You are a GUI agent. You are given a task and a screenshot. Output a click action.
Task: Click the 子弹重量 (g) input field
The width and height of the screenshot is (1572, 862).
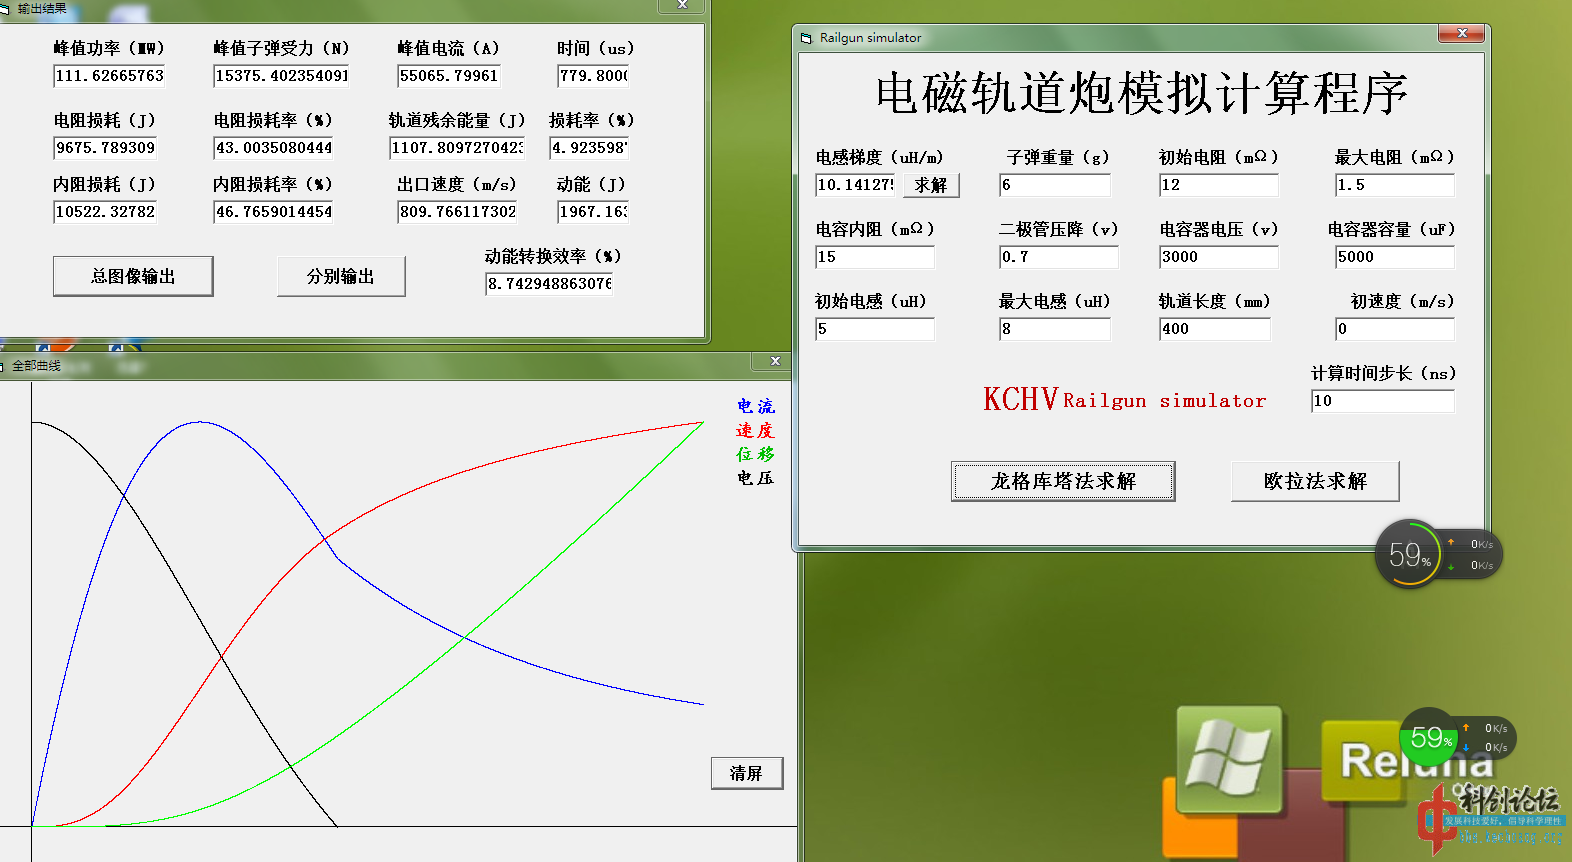click(x=1055, y=185)
